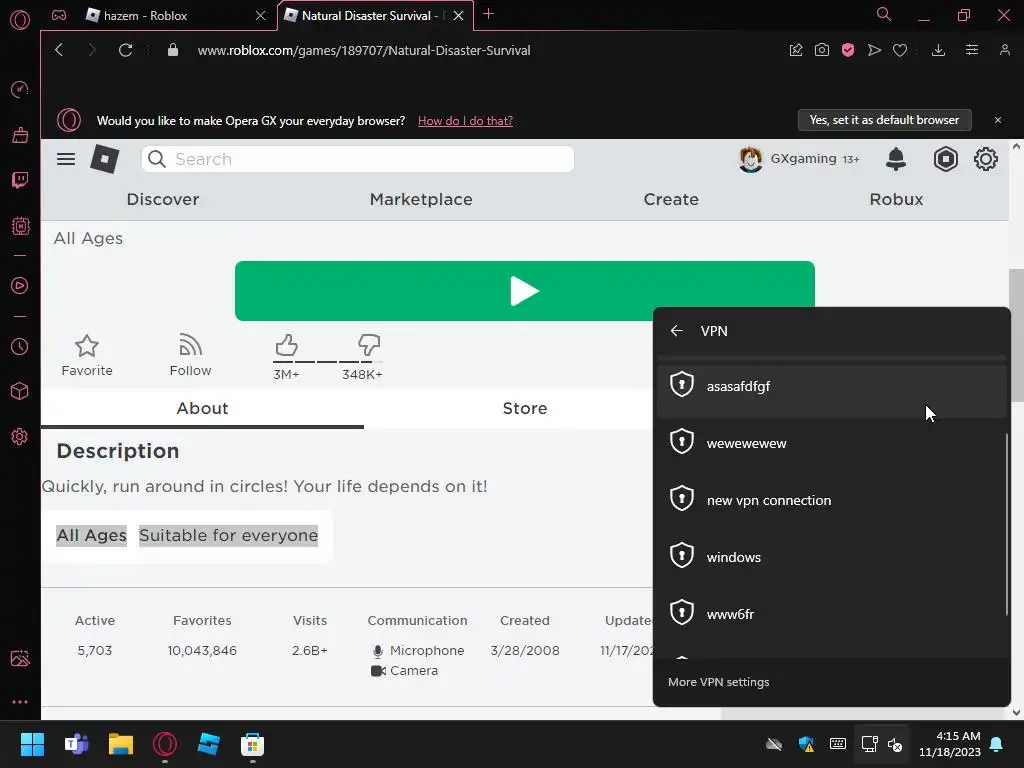Image resolution: width=1024 pixels, height=768 pixels.
Task: Click the paper-plane send icon in address bar
Action: (874, 50)
